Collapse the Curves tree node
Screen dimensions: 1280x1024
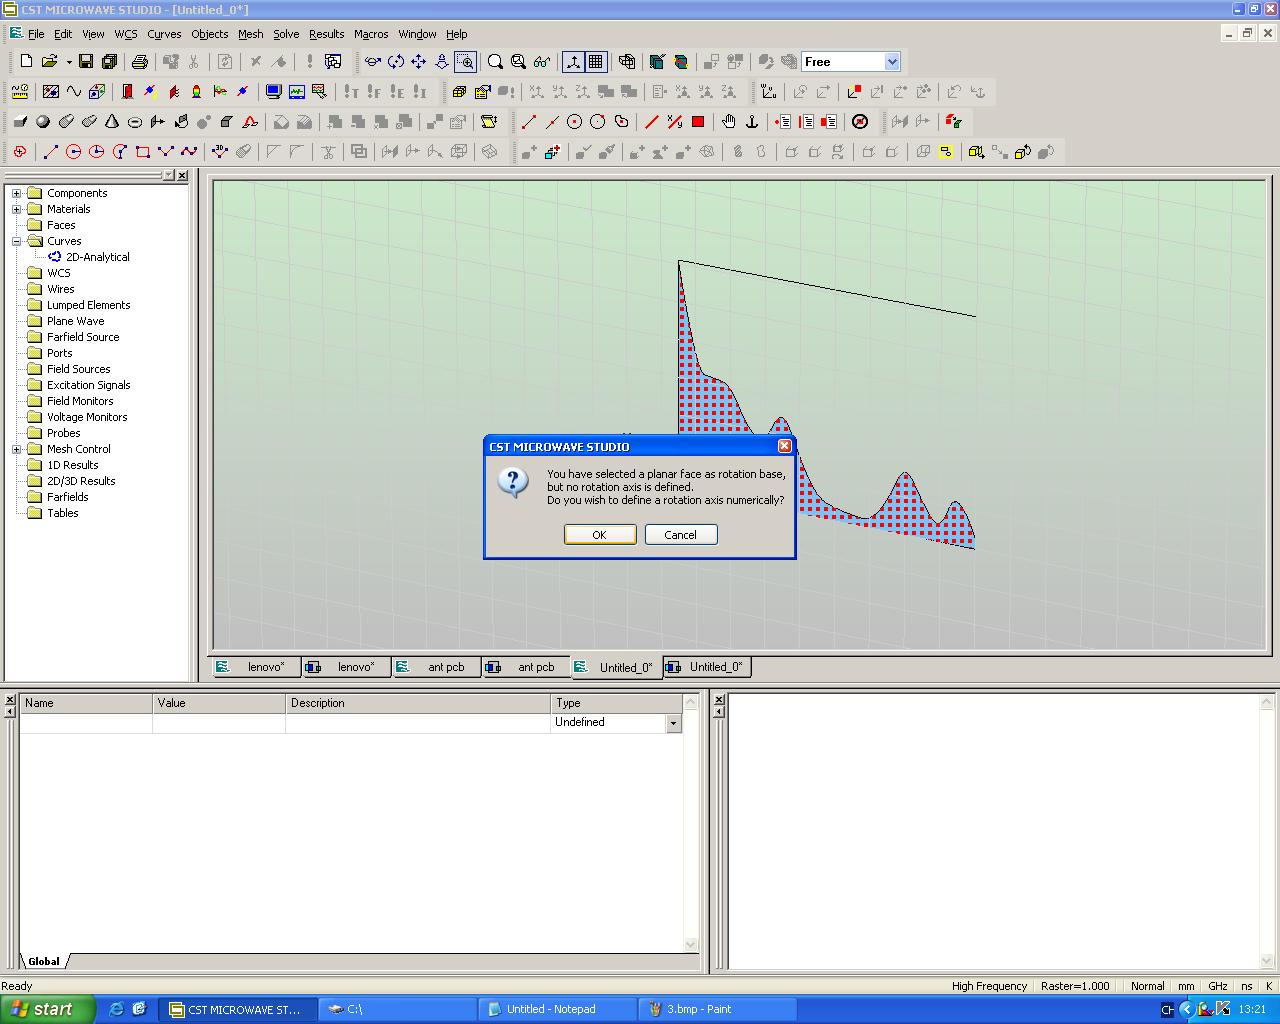[x=16, y=241]
